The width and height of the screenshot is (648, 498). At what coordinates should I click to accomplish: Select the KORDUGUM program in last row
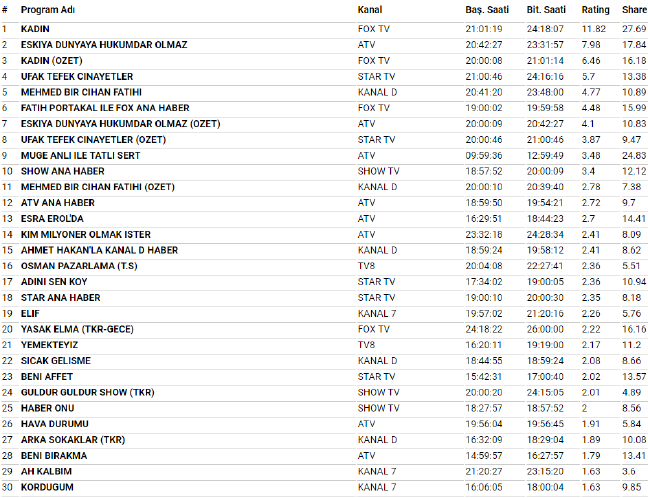pos(48,487)
